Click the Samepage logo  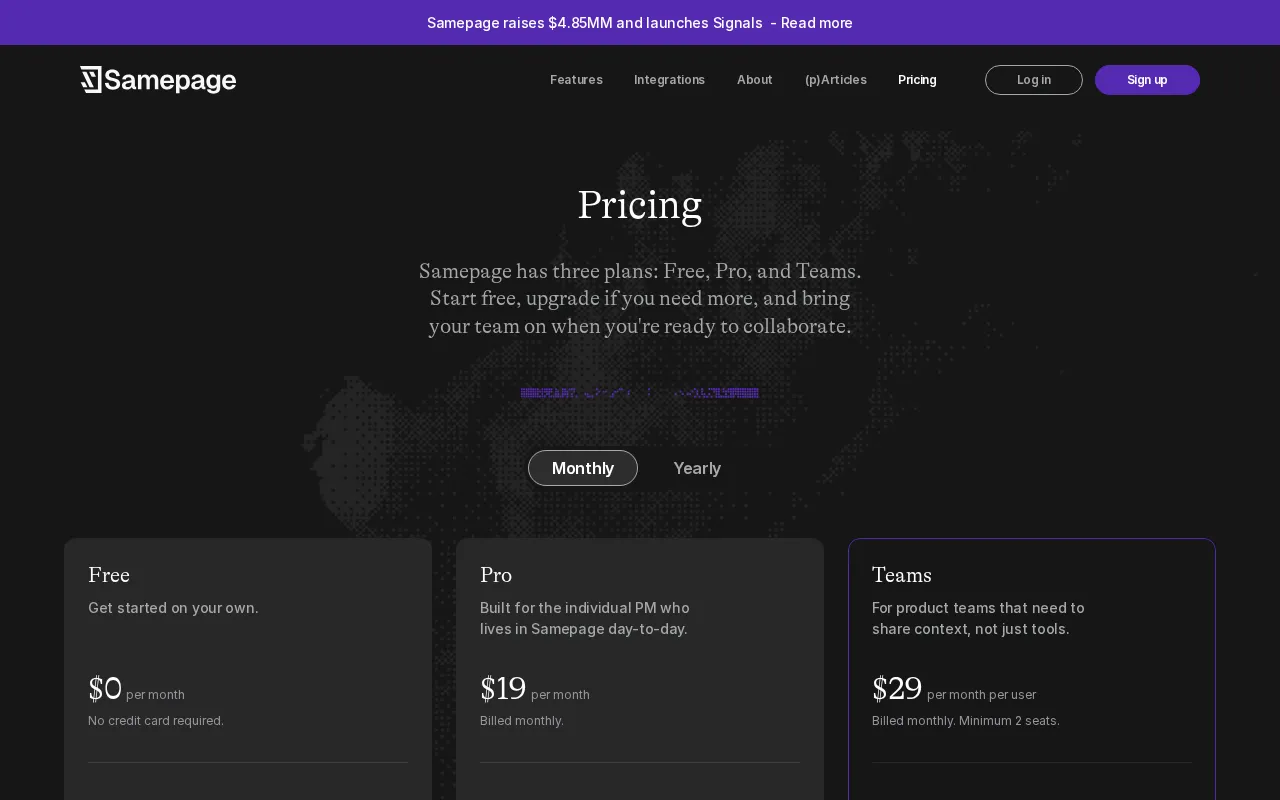tap(158, 80)
